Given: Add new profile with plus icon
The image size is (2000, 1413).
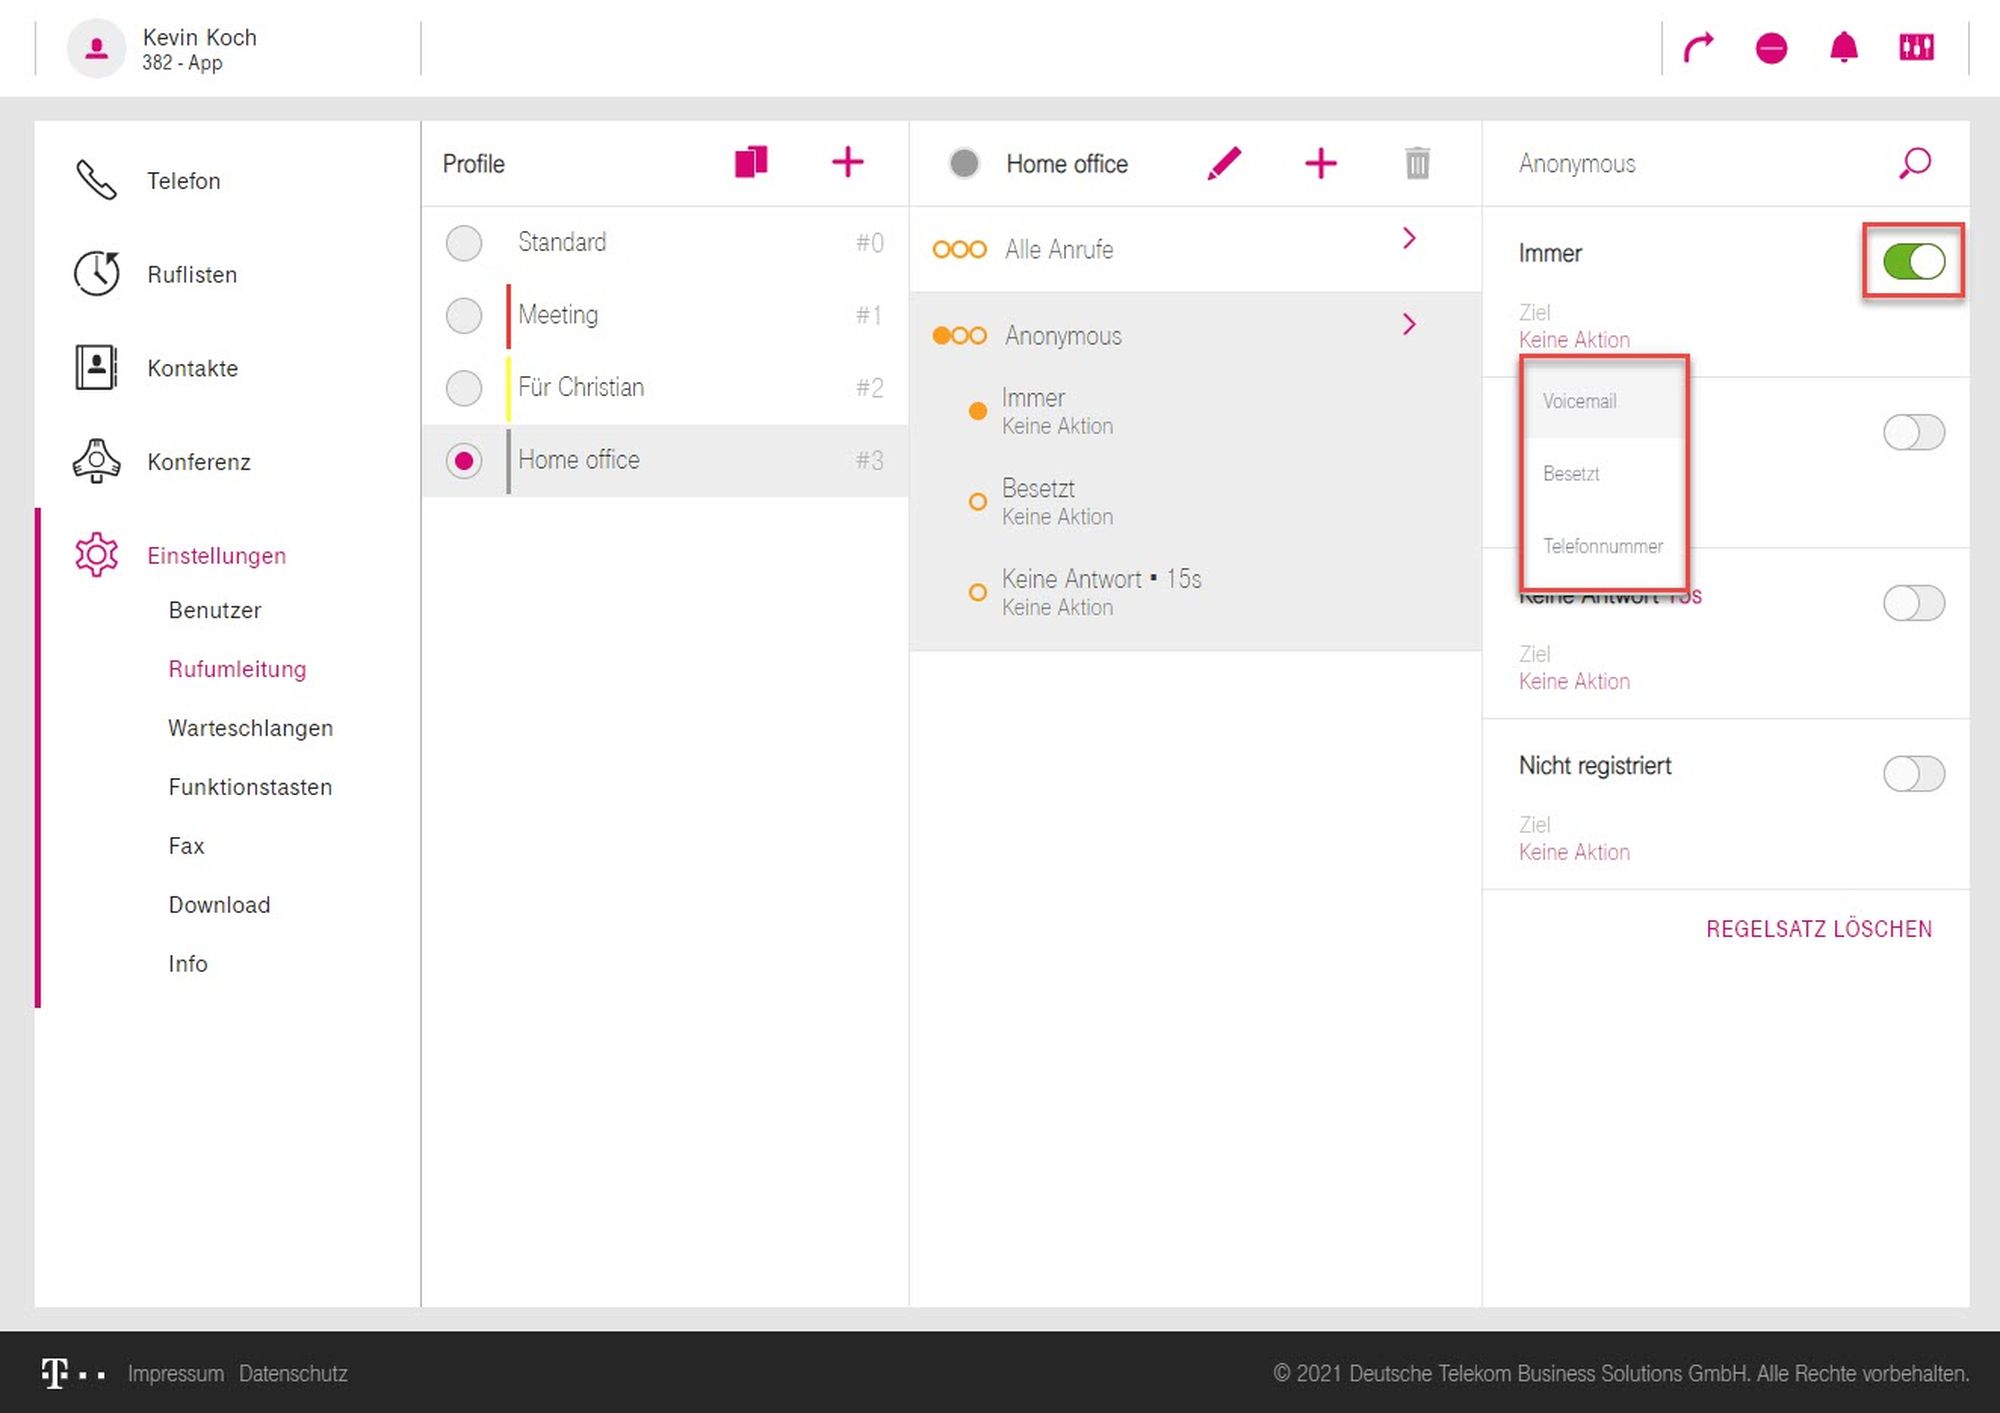Looking at the screenshot, I should point(847,162).
